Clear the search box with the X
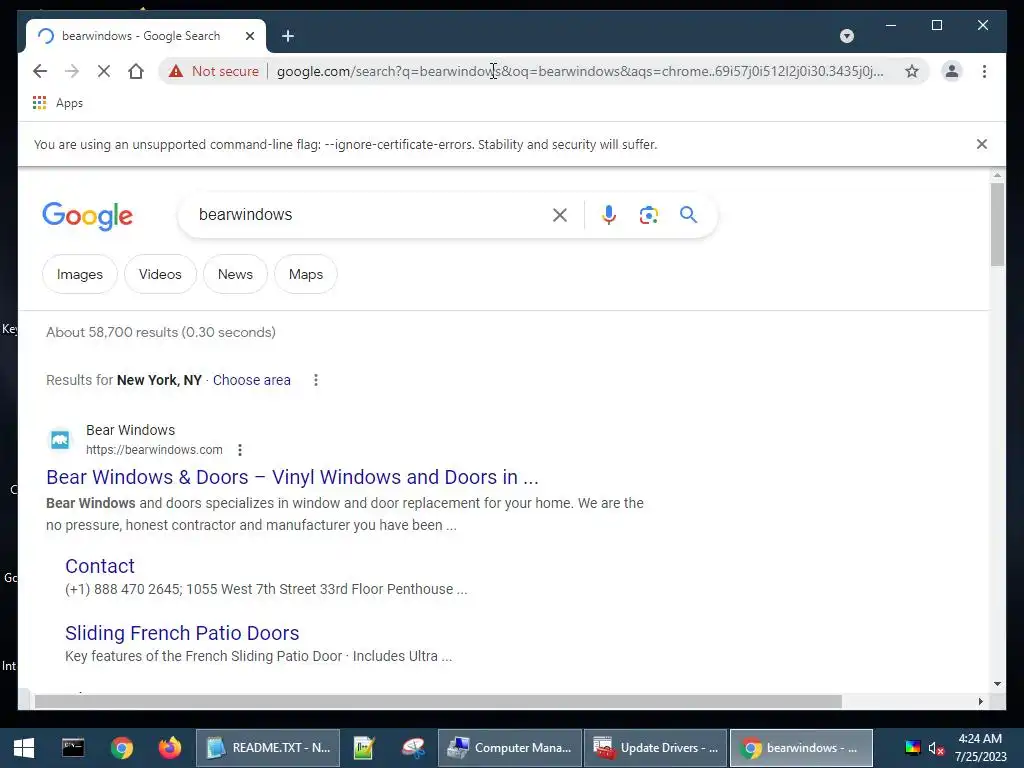The height and width of the screenshot is (768, 1024). point(560,215)
